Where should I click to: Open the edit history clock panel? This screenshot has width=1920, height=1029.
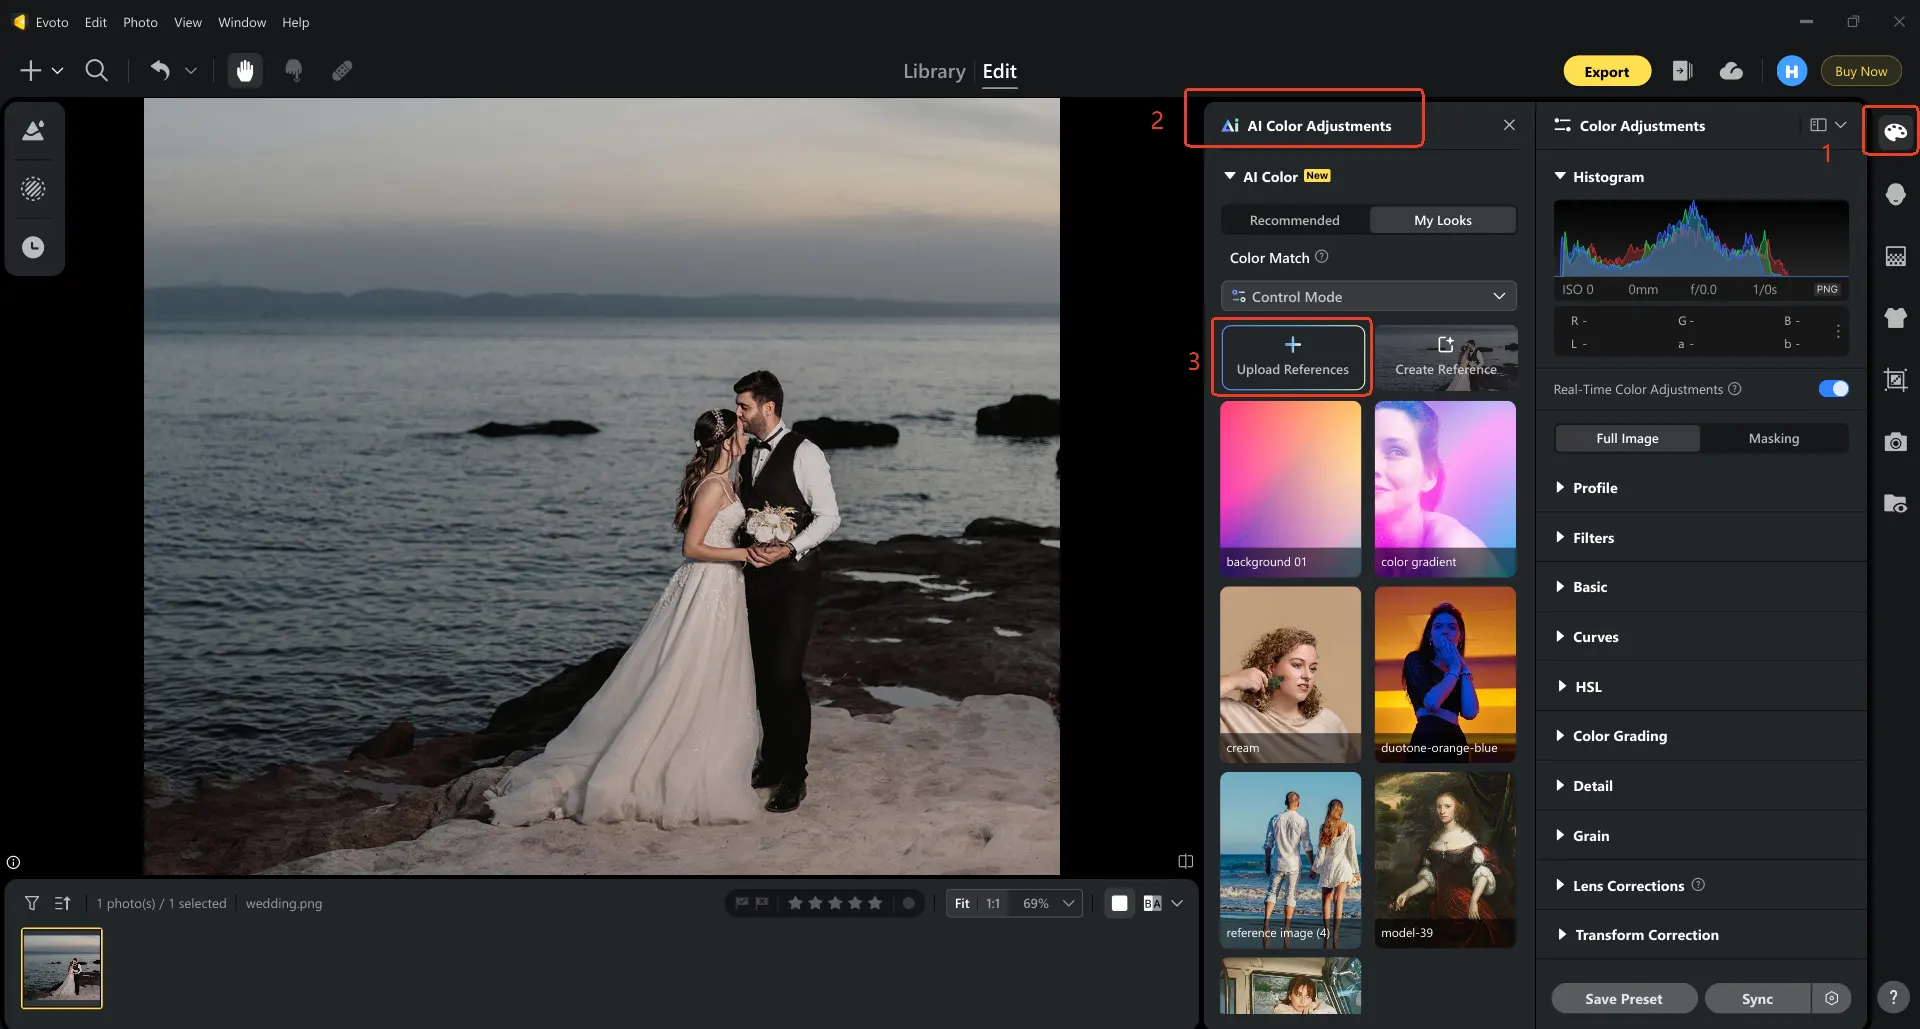tap(34, 247)
